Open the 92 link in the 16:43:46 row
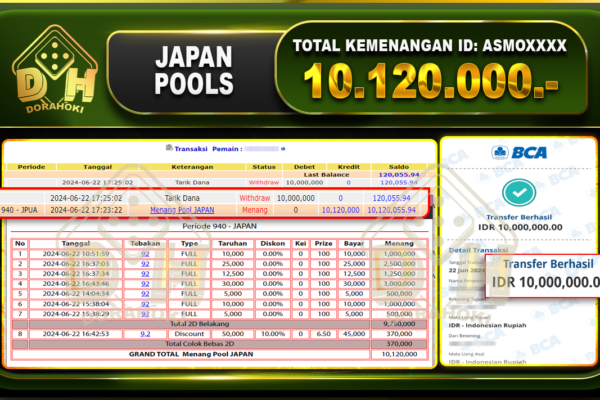The image size is (600, 400). tap(145, 284)
